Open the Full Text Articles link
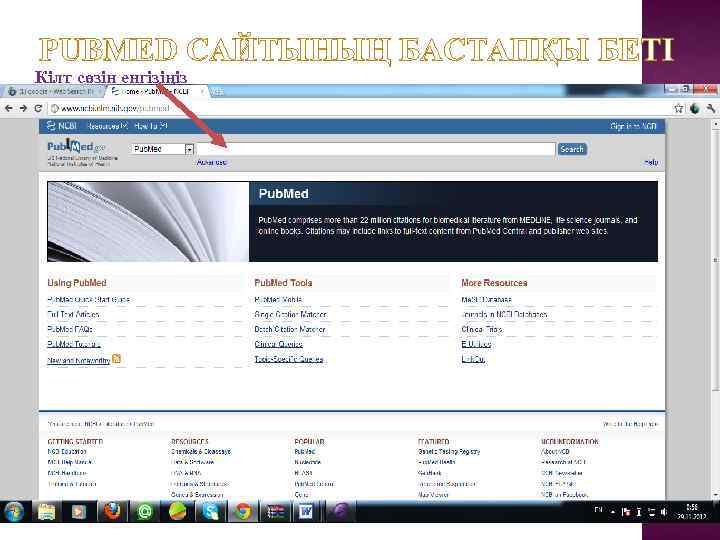This screenshot has width=720, height=540. 73,315
